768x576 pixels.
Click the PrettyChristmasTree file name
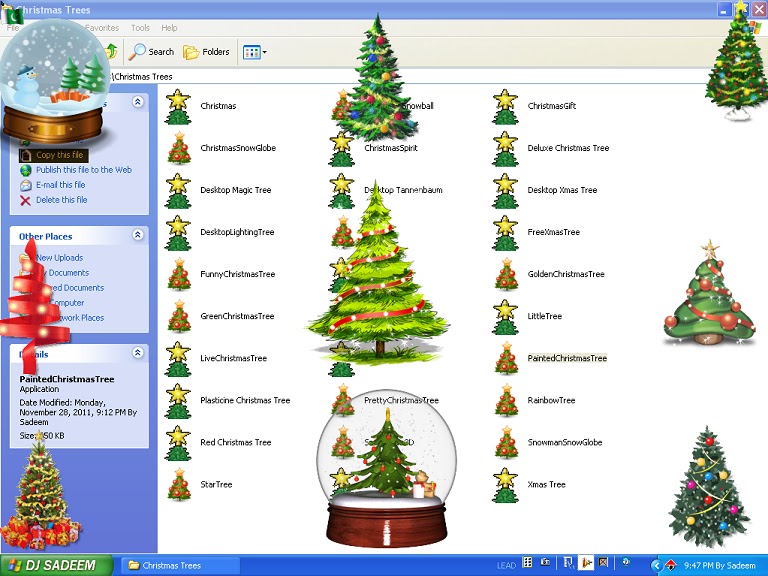pyautogui.click(x=401, y=401)
